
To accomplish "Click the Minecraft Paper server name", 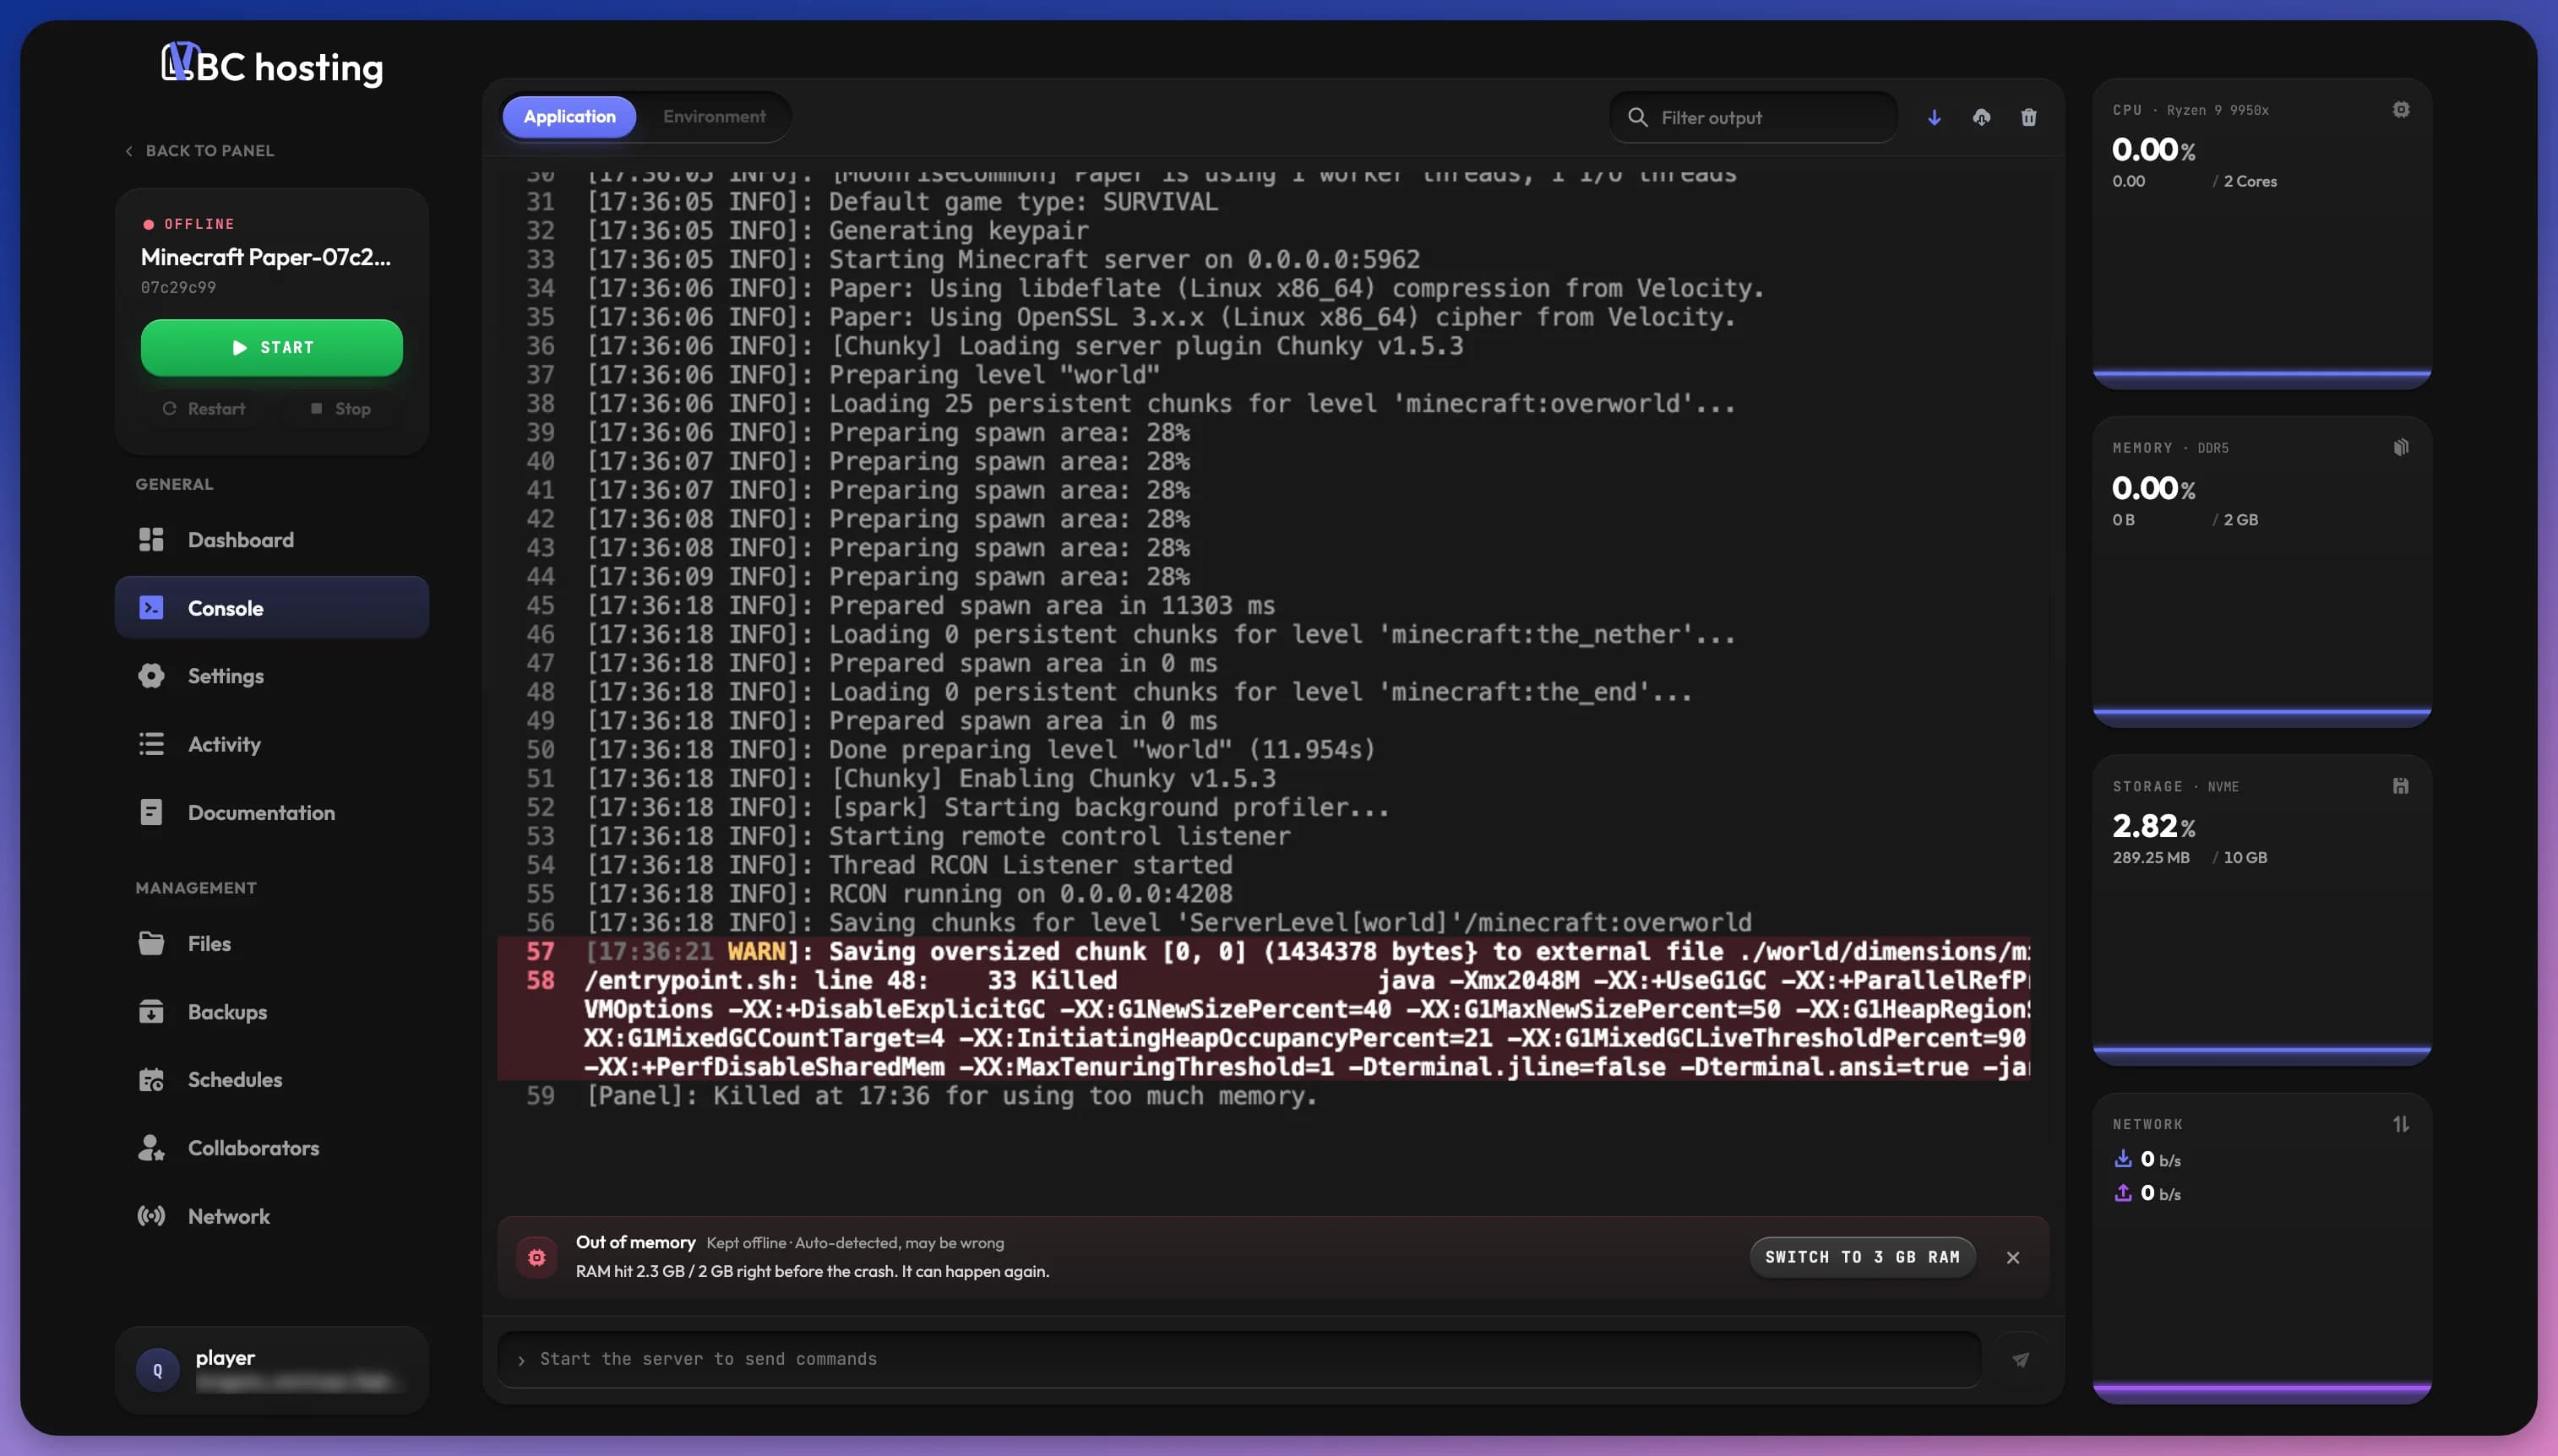I will tap(266, 257).
